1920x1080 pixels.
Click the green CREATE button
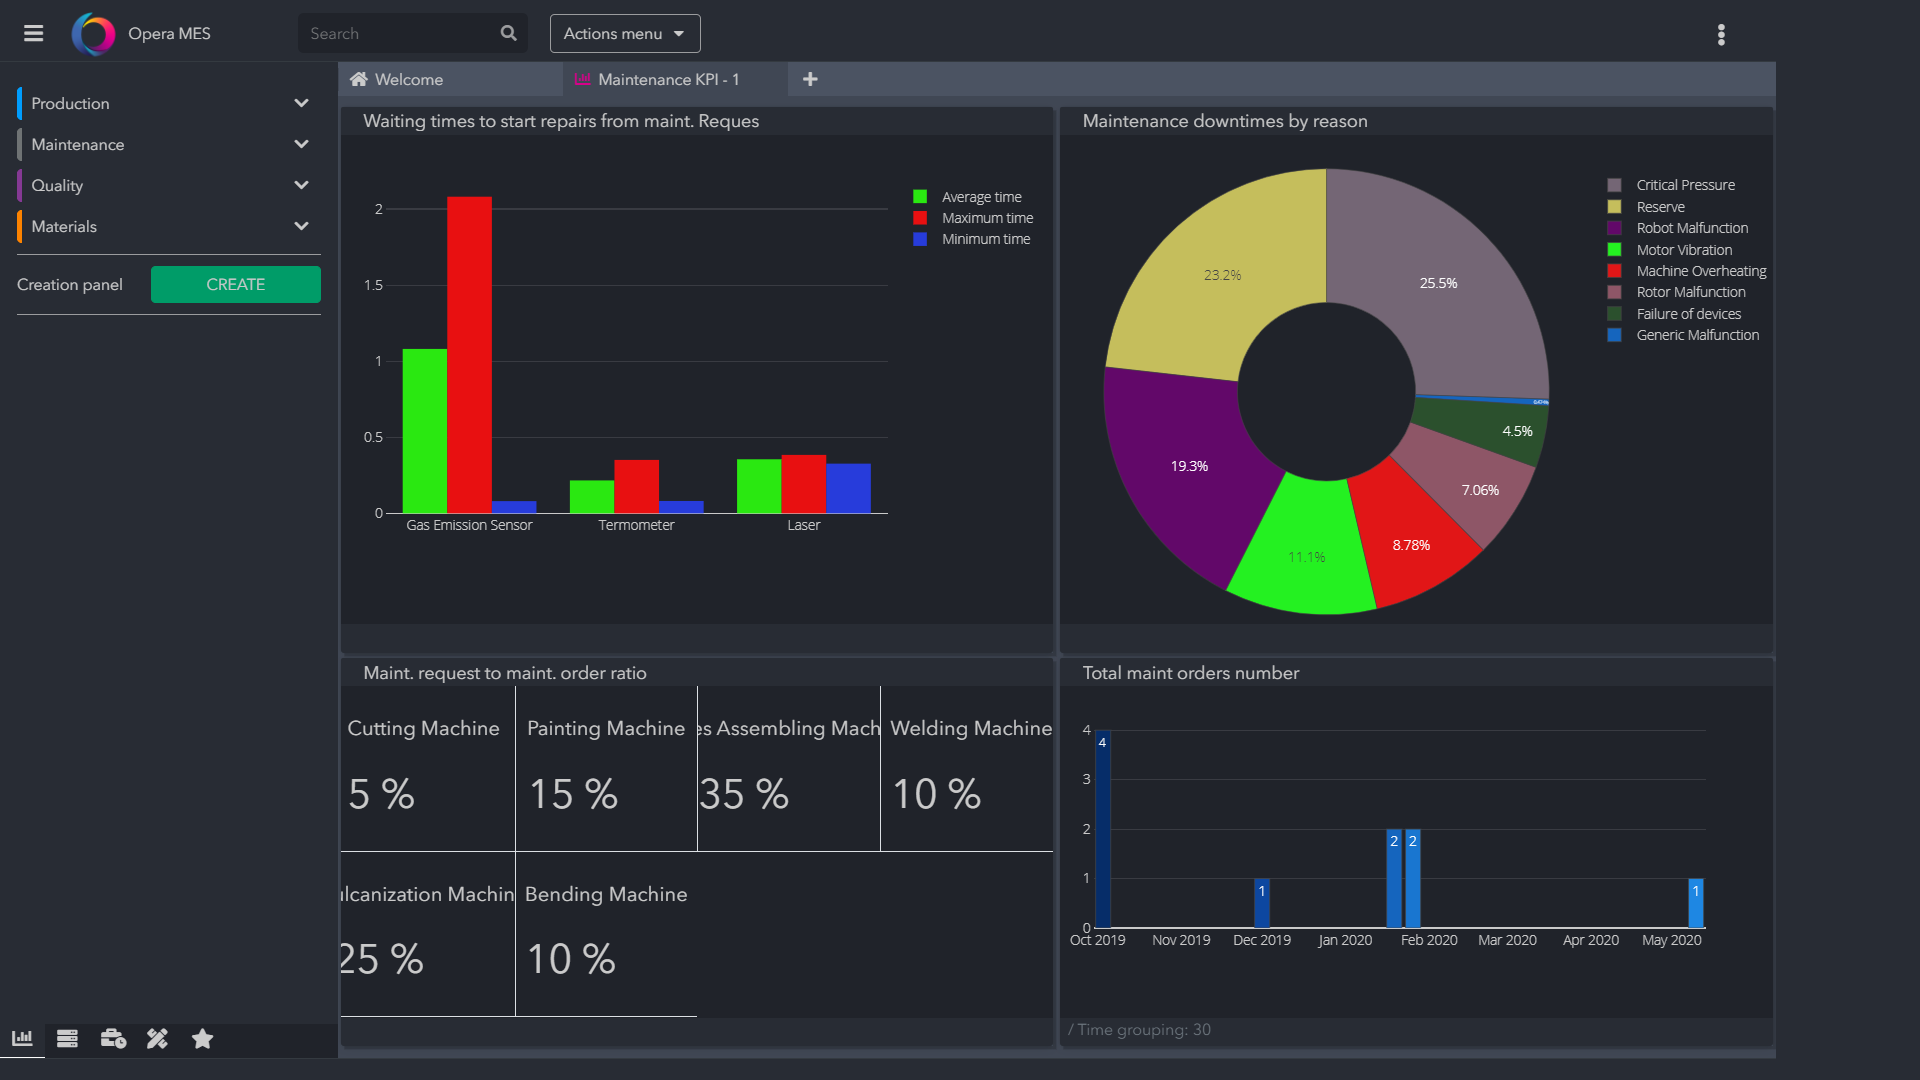coord(236,284)
